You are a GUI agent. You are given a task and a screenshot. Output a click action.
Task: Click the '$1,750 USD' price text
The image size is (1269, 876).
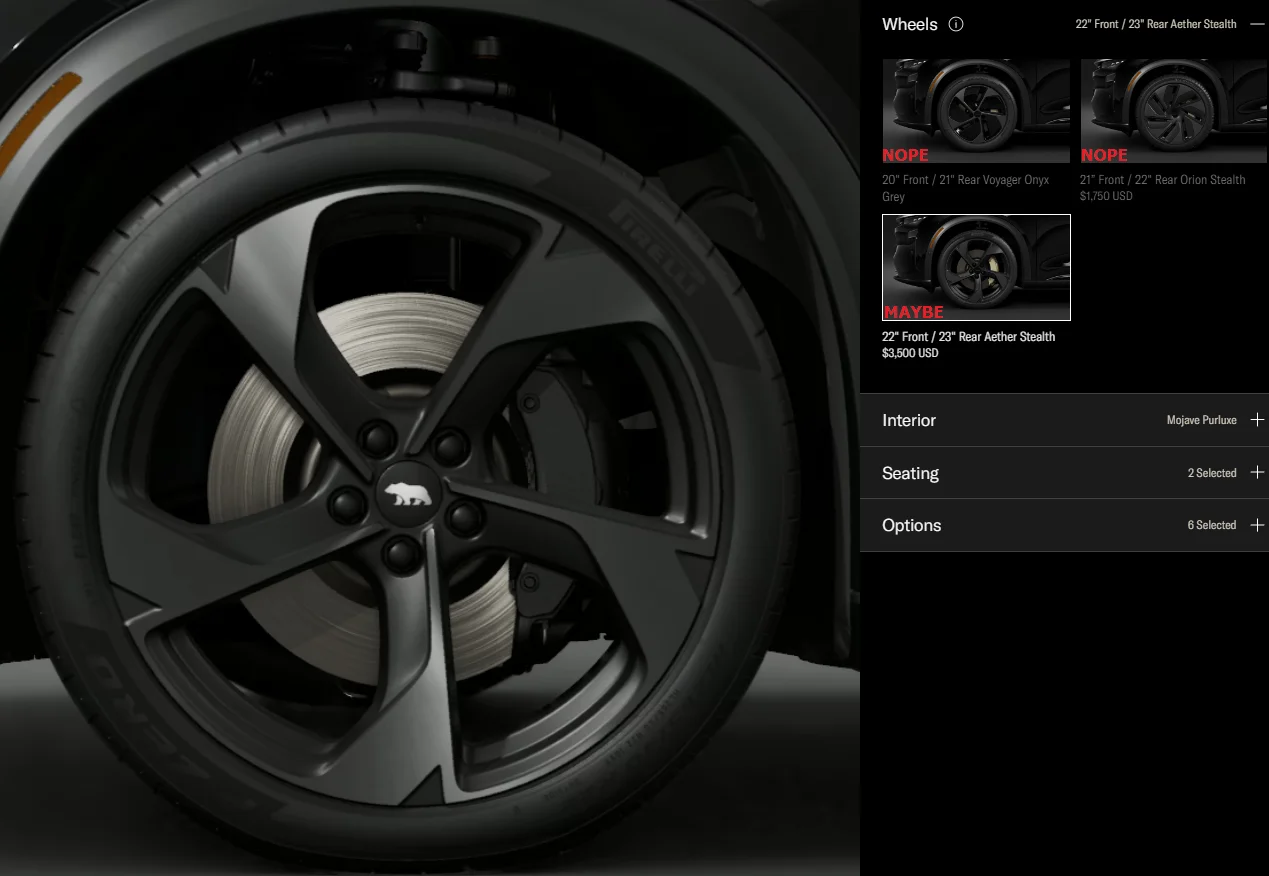coord(1106,196)
